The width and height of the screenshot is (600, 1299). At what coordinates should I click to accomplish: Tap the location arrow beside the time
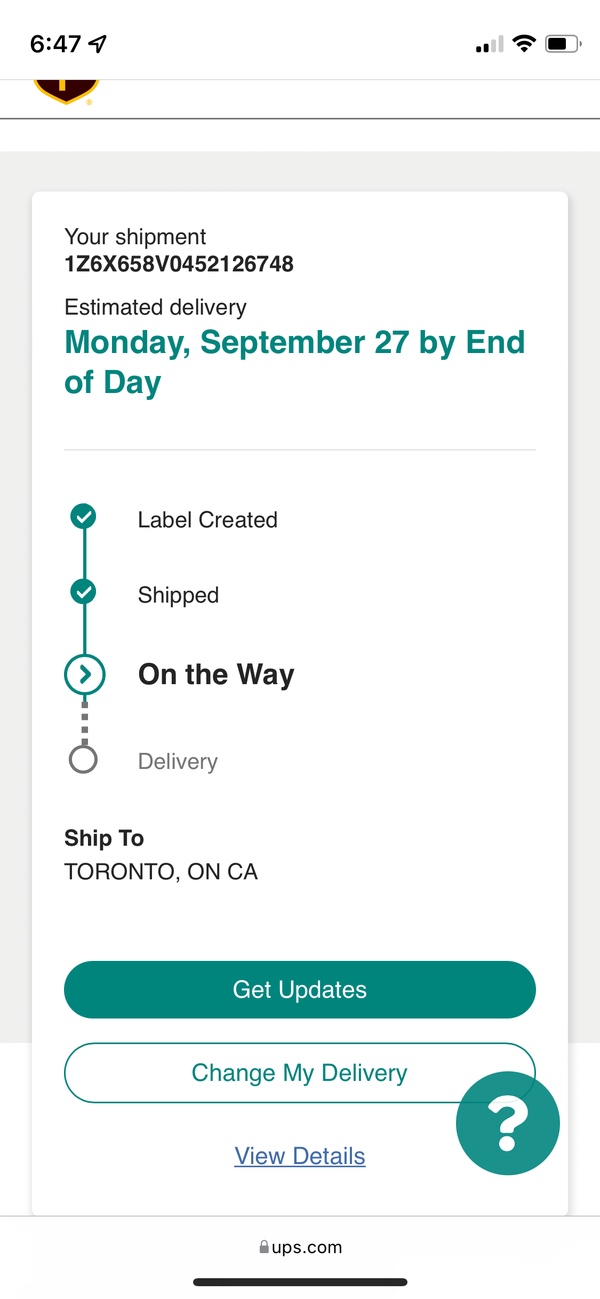pyautogui.click(x=98, y=44)
